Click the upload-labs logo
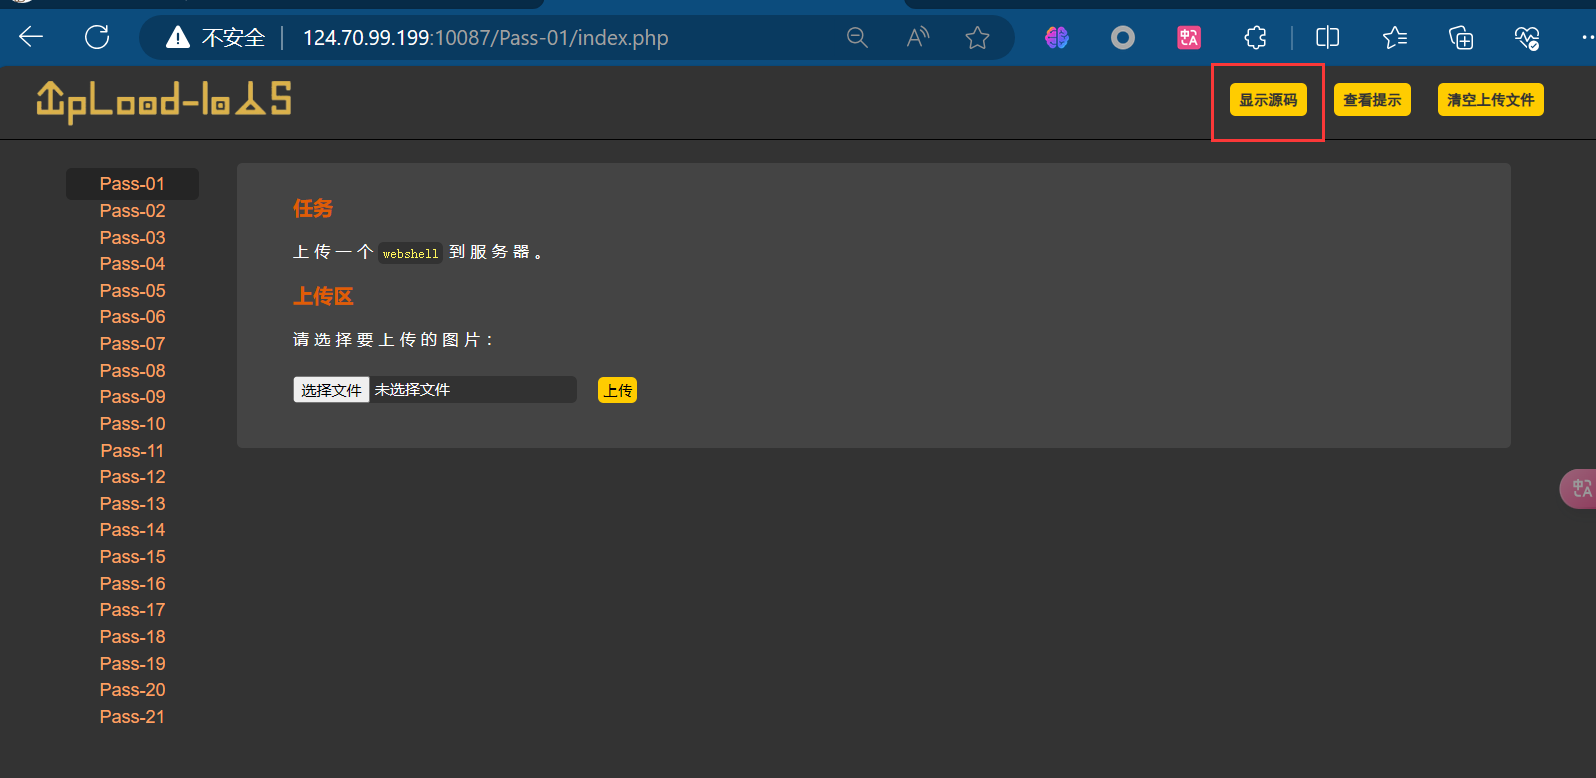Viewport: 1596px width, 778px height. click(x=164, y=100)
